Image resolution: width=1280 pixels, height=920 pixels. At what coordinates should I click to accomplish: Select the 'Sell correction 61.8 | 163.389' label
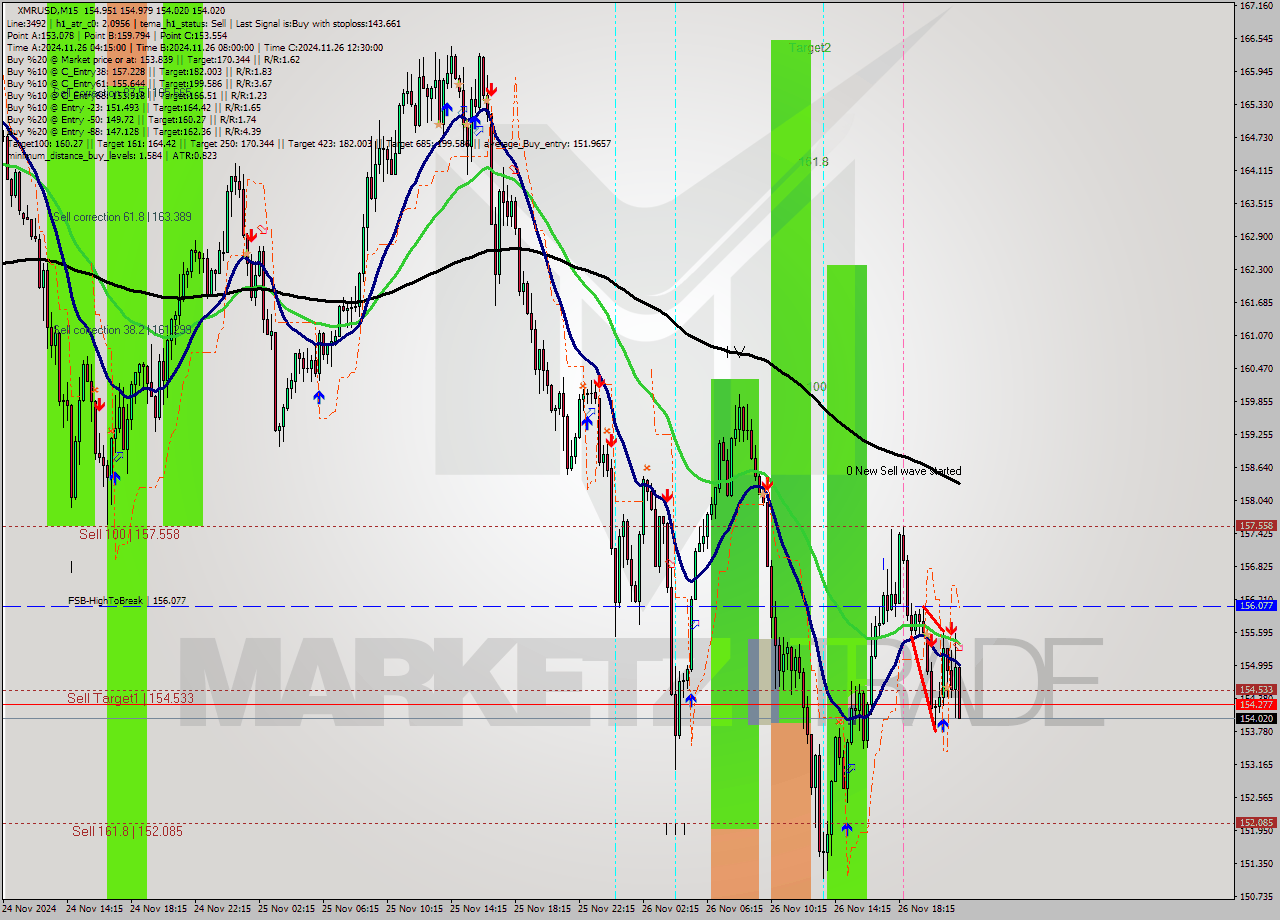[122, 217]
